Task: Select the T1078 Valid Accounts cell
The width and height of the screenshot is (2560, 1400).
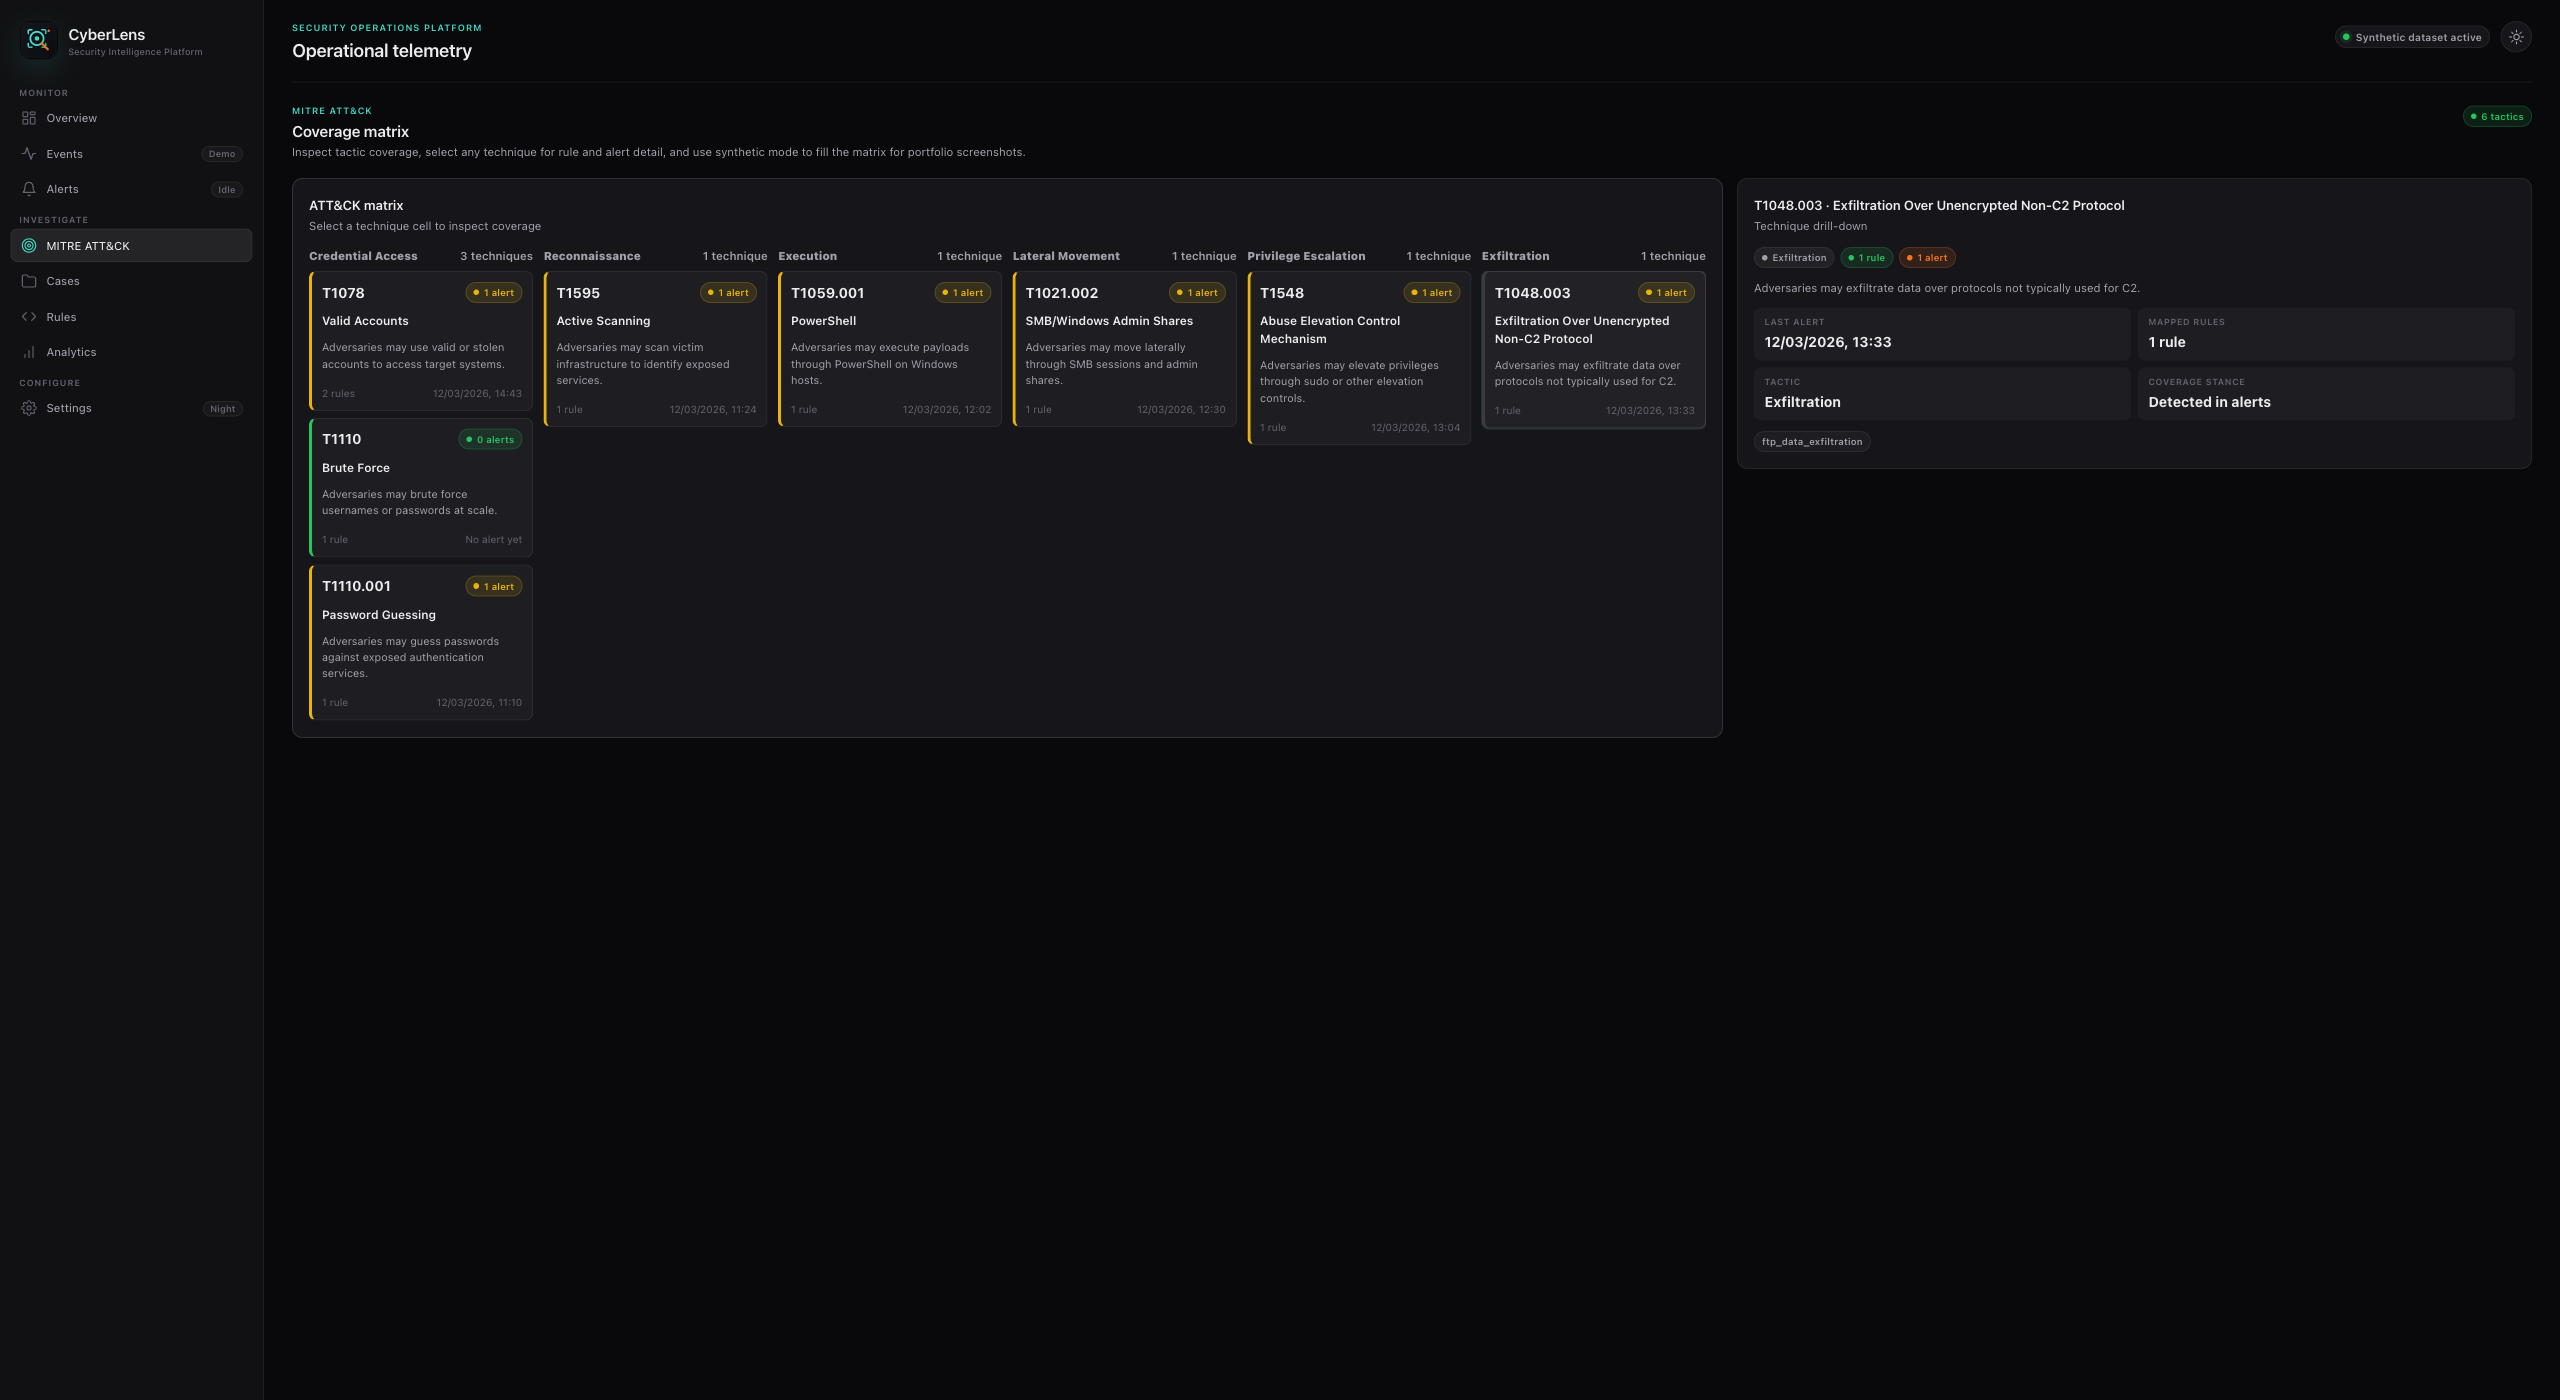Action: (x=420, y=341)
